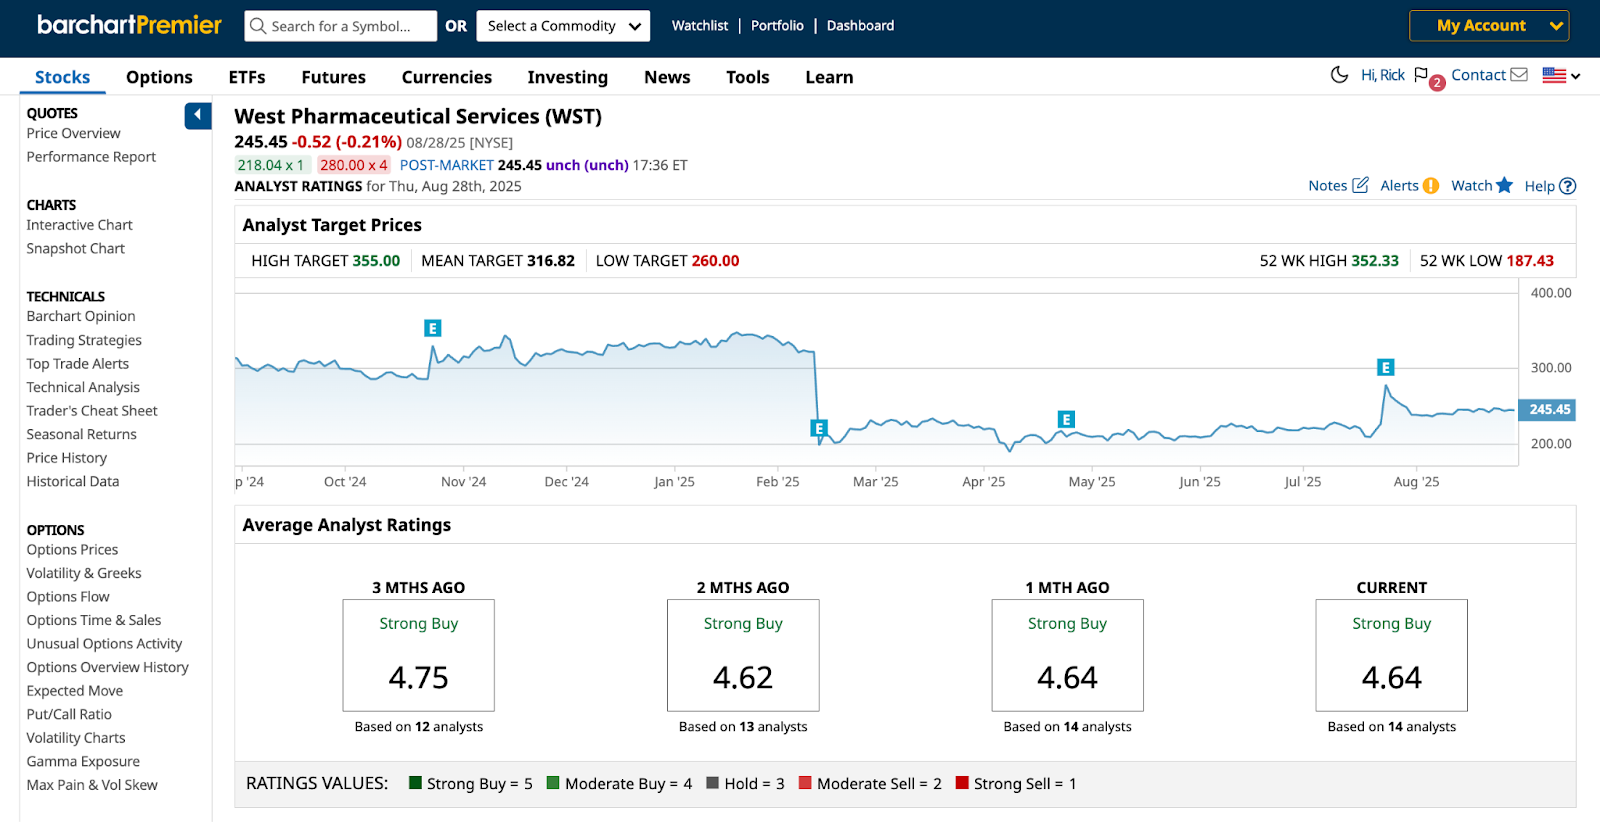The image size is (1600, 822).
Task: Open Options Flow
Action: point(68,597)
